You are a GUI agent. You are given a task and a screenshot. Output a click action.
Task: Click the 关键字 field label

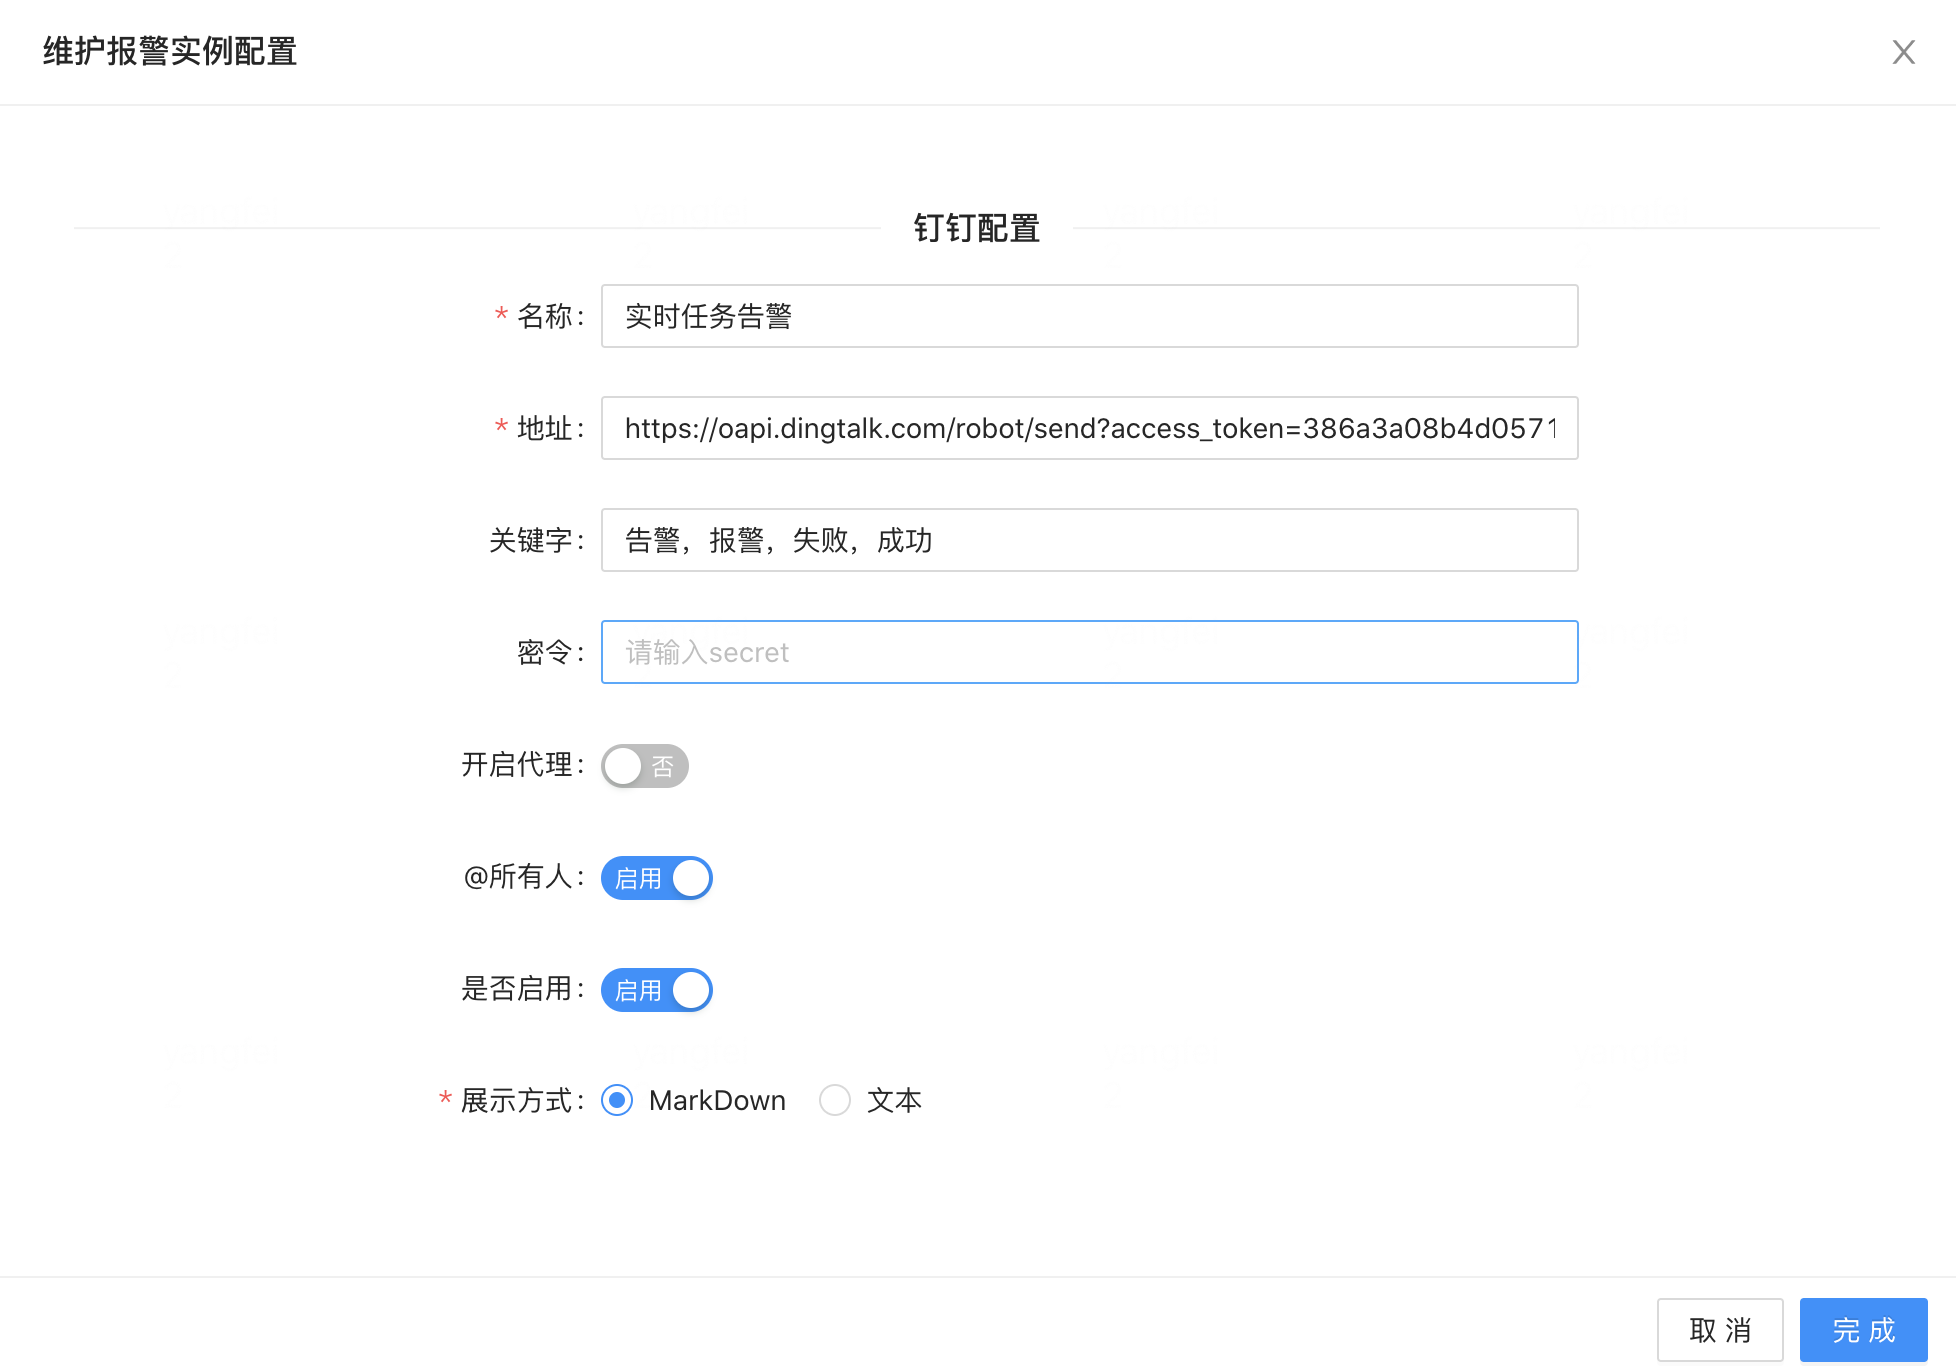(536, 540)
